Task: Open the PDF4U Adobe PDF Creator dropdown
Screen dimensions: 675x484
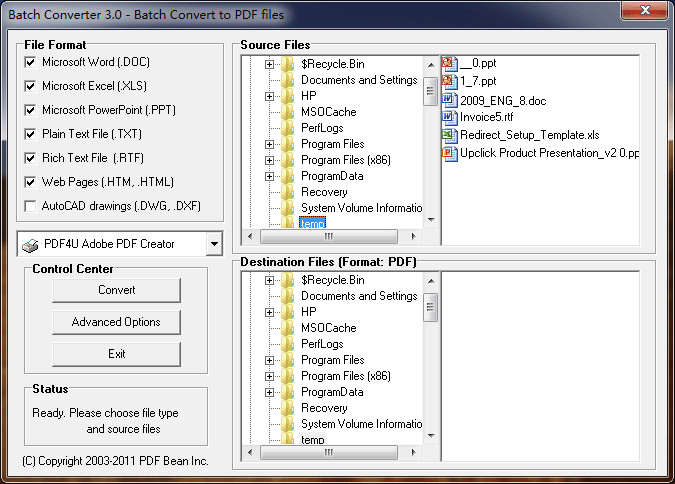Action: [214, 244]
